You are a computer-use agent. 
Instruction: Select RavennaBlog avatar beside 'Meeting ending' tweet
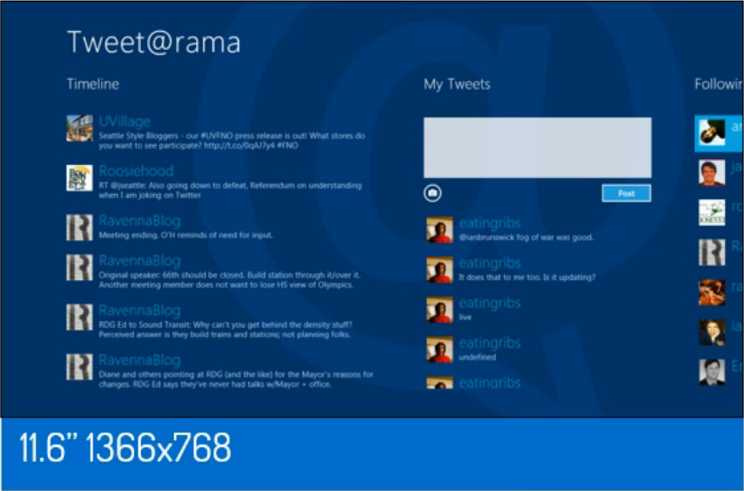tap(79, 227)
